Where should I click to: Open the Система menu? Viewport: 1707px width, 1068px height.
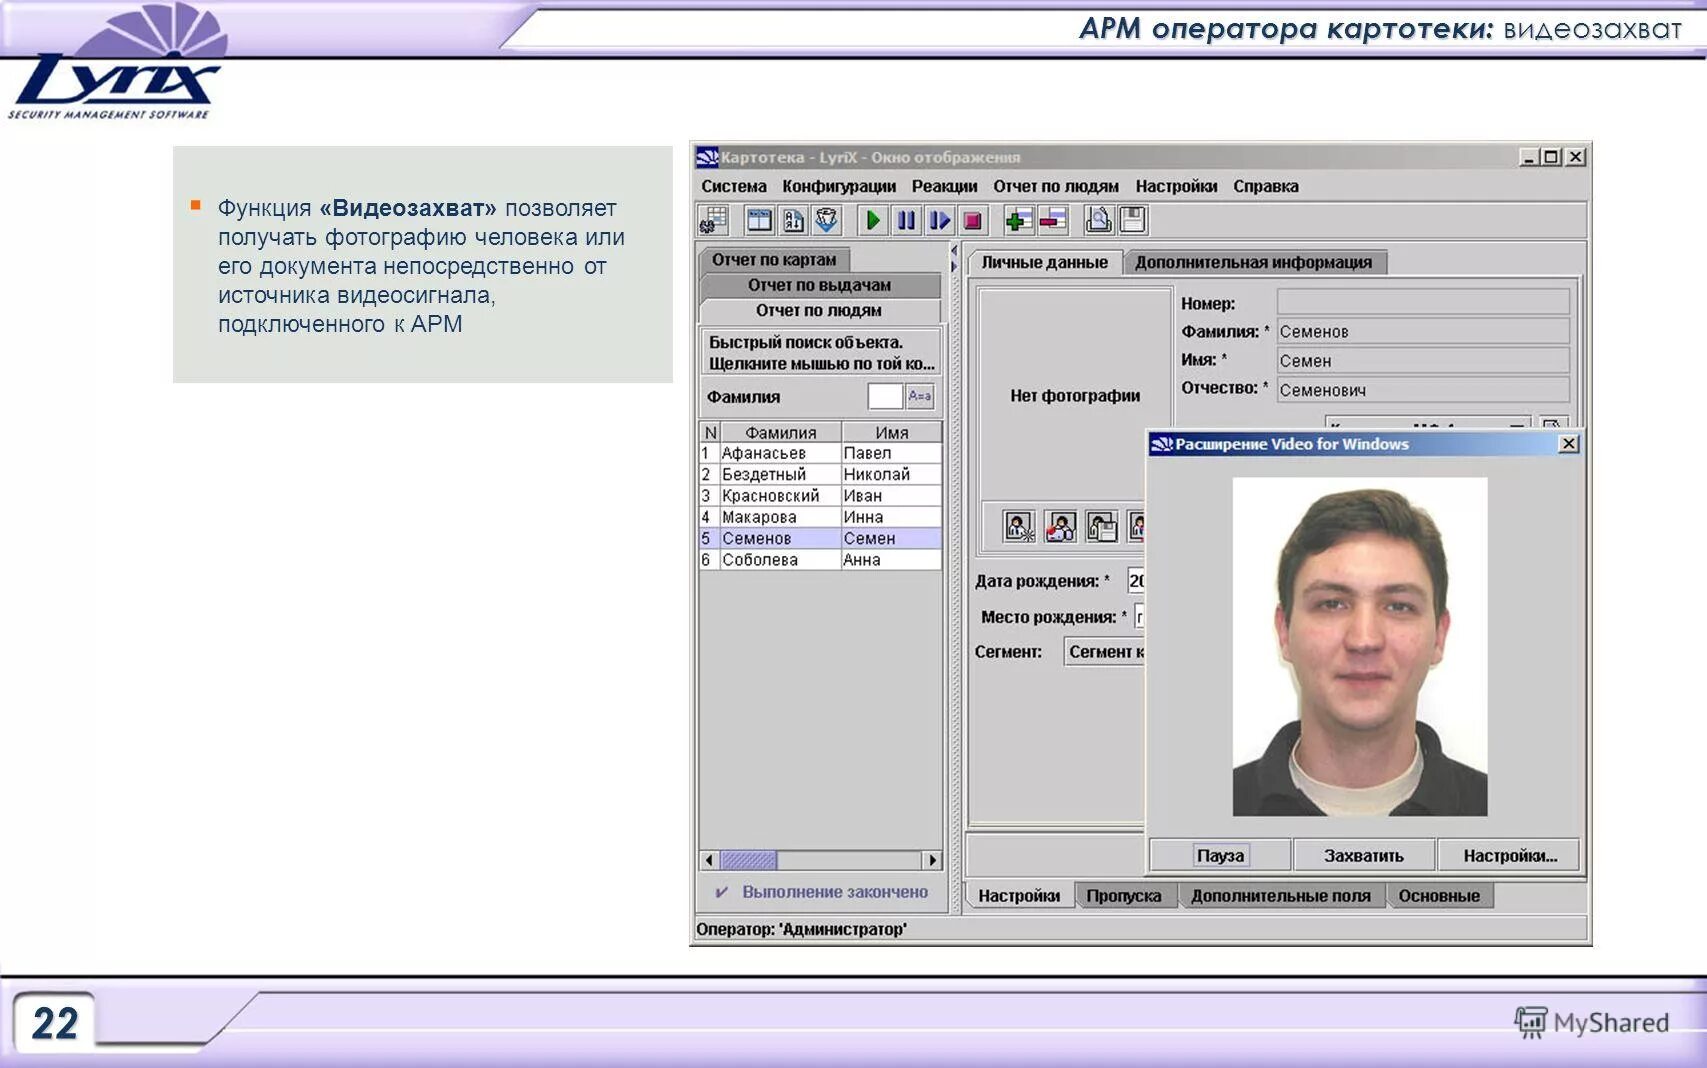734,186
